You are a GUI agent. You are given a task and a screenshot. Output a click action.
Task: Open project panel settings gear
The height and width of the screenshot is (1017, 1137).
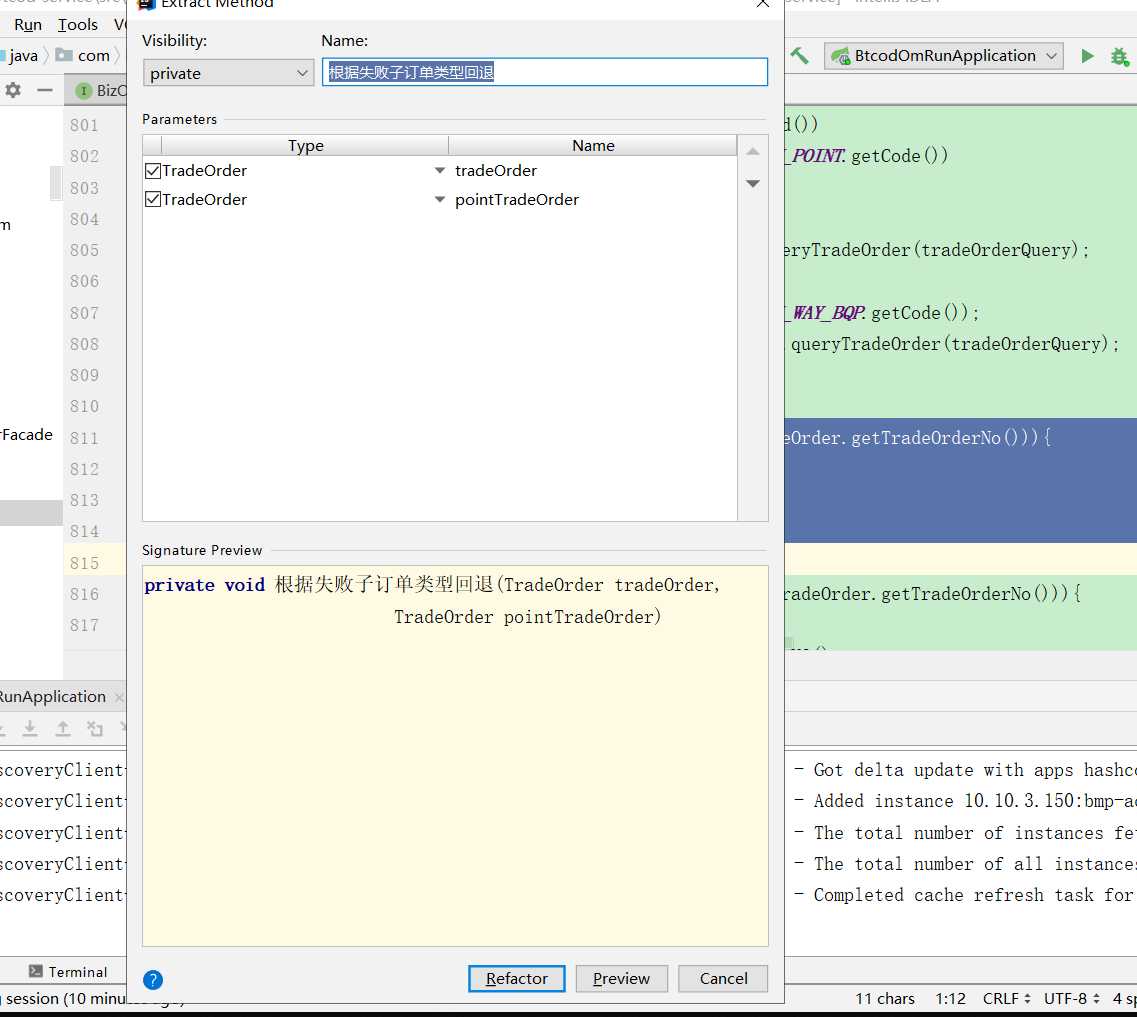pos(13,90)
